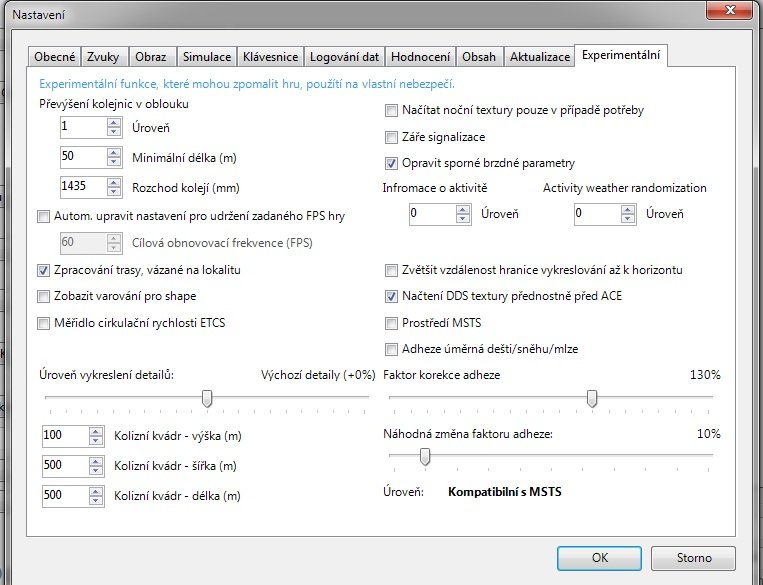
Task: Switch to the Simulace tab
Action: [x=208, y=57]
